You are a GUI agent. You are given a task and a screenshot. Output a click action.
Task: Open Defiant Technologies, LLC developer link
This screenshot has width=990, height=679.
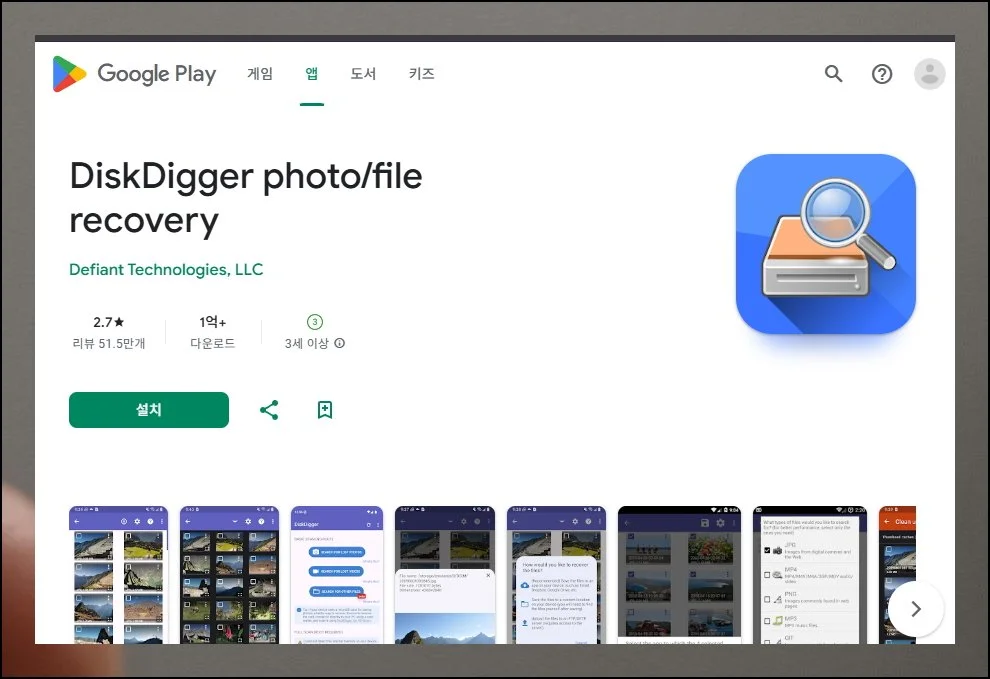(166, 270)
